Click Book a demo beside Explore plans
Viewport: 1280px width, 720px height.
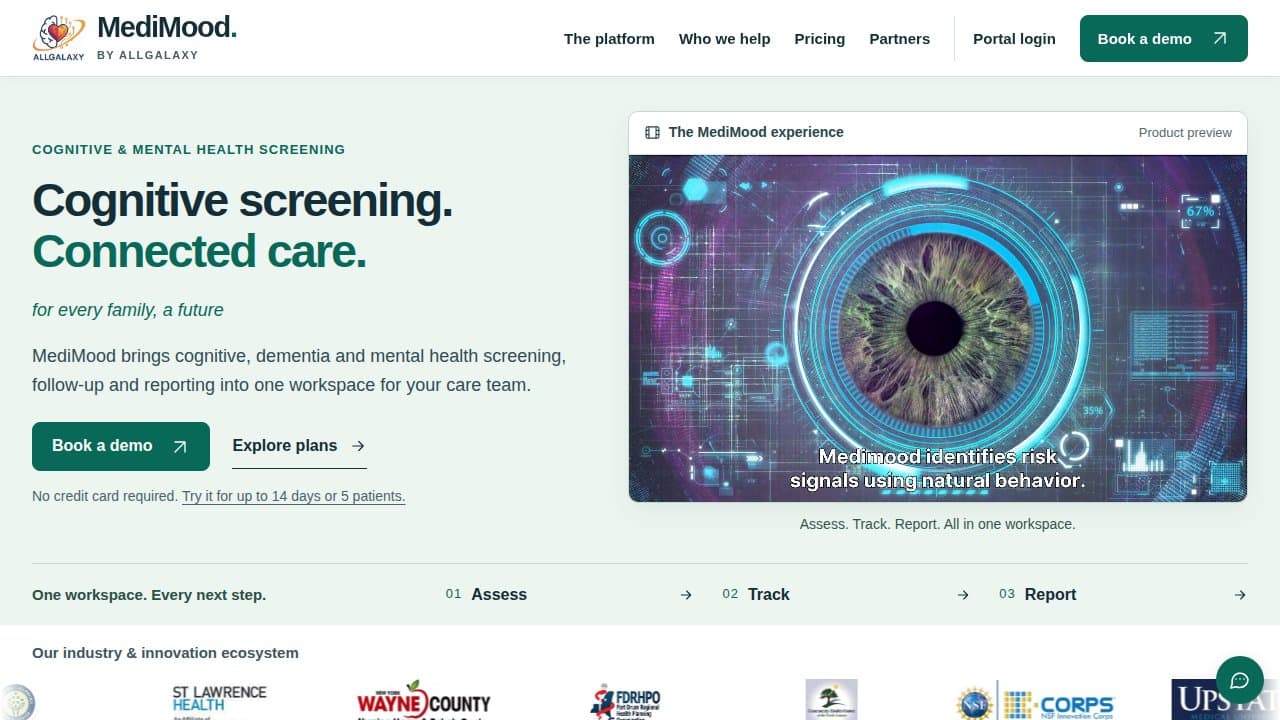(121, 446)
